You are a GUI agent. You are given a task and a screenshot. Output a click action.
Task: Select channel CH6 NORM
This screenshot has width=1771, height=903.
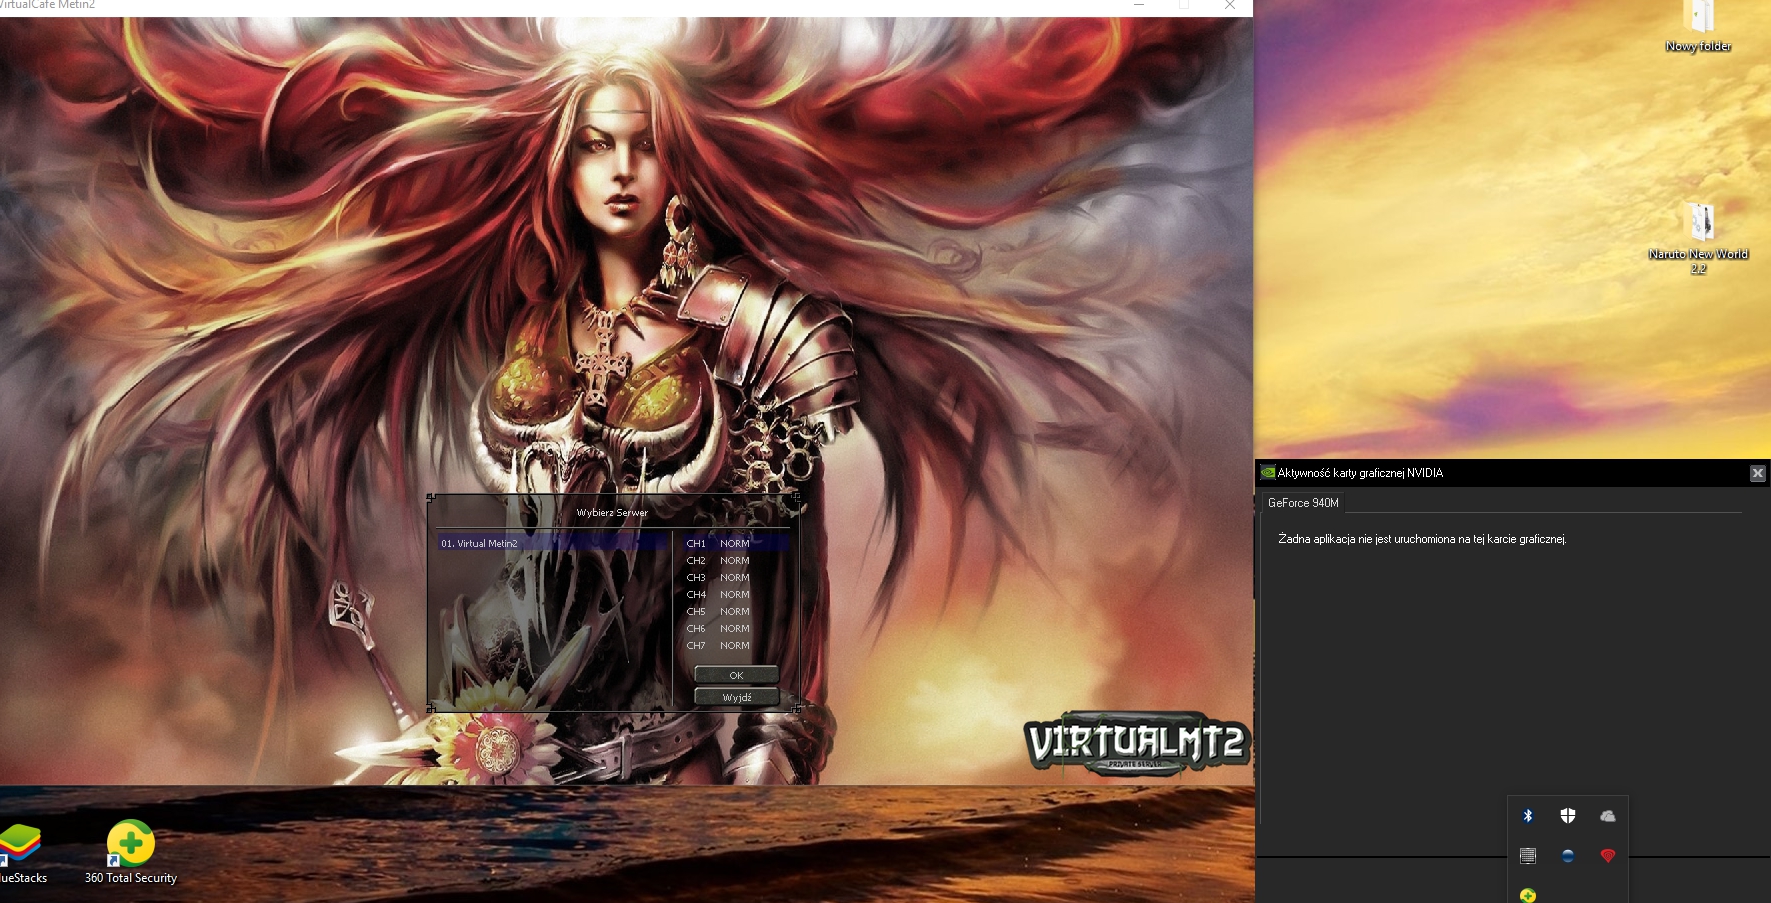[736, 628]
